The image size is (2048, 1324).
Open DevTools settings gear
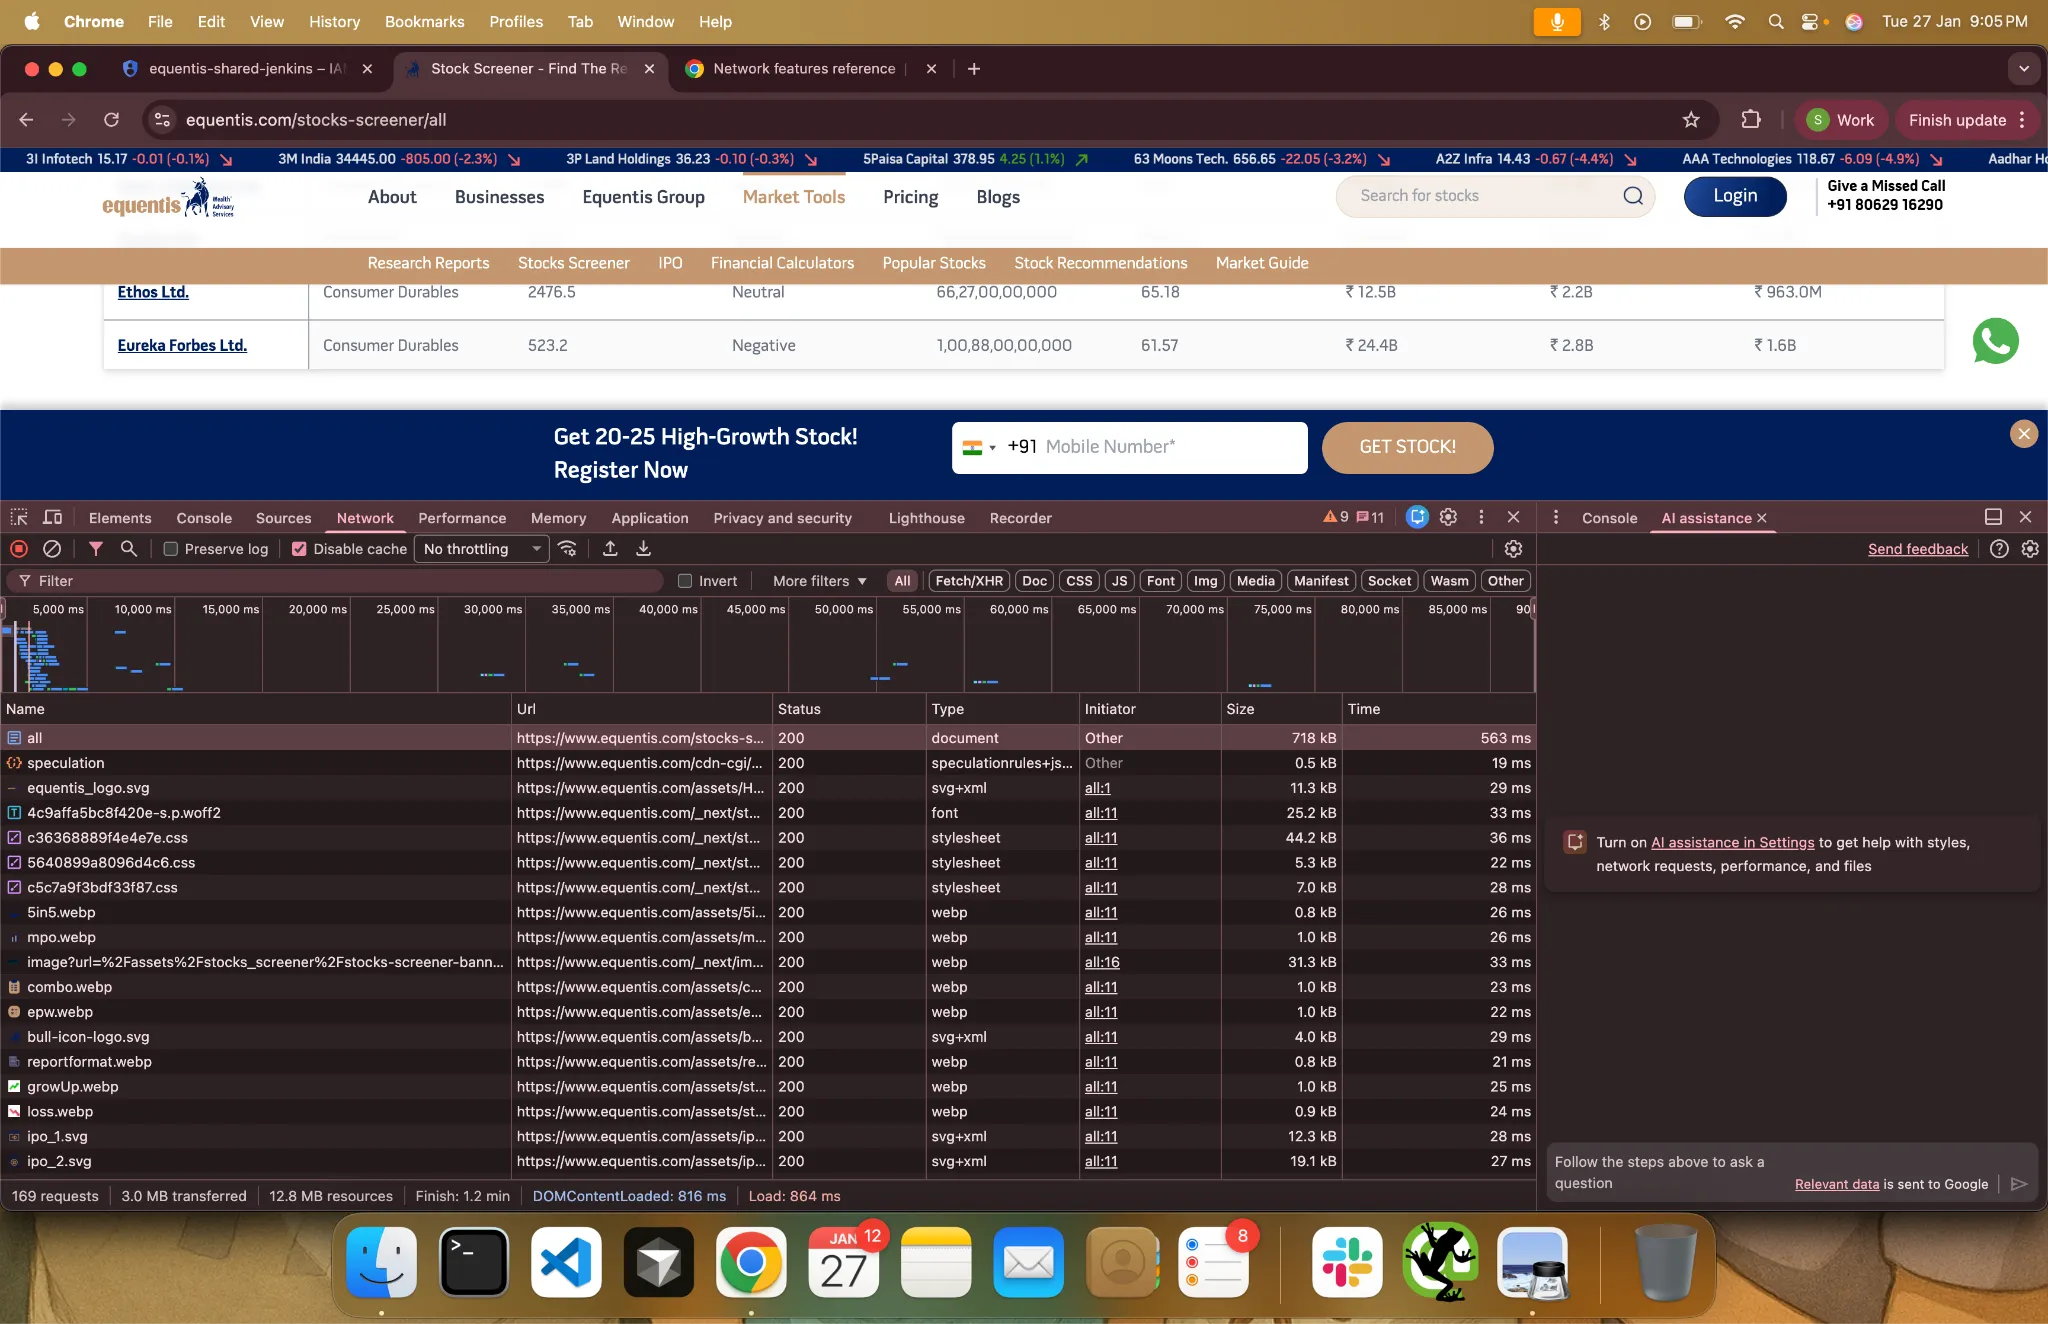(x=1448, y=517)
